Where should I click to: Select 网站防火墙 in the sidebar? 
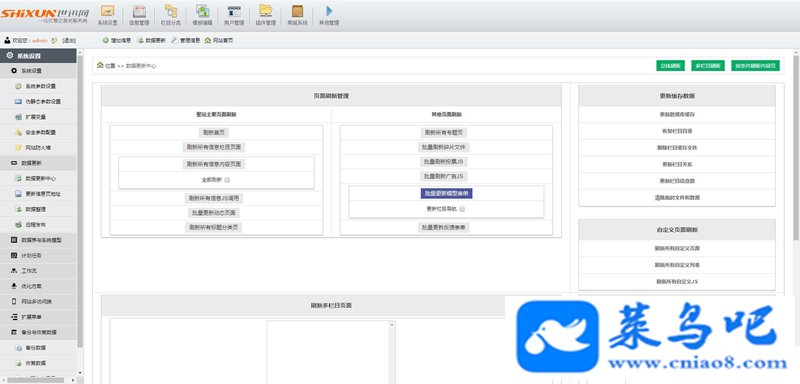click(x=38, y=148)
